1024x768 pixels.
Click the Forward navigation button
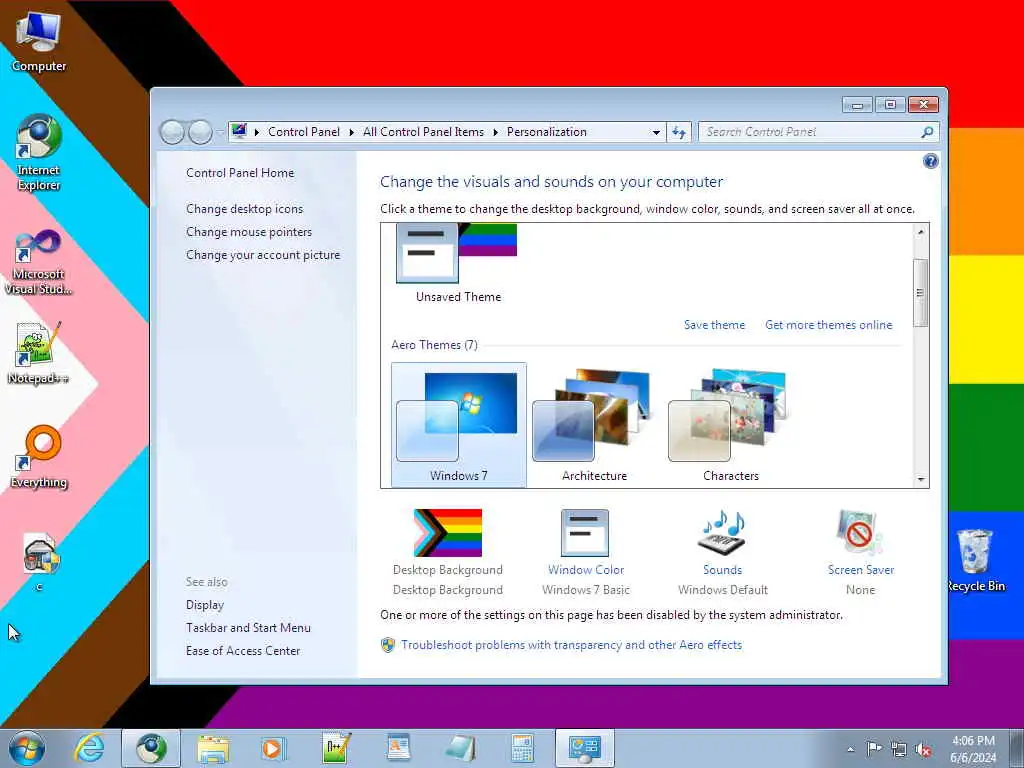tap(200, 132)
